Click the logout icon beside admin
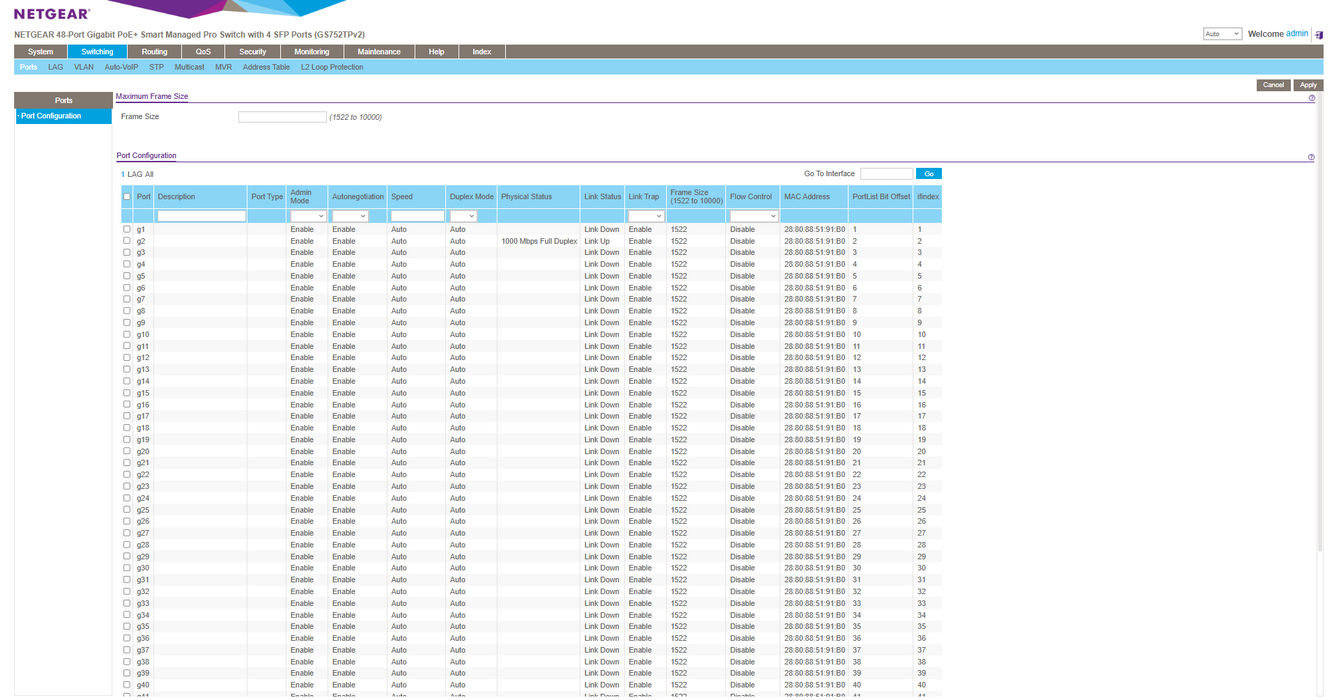 [1317, 35]
